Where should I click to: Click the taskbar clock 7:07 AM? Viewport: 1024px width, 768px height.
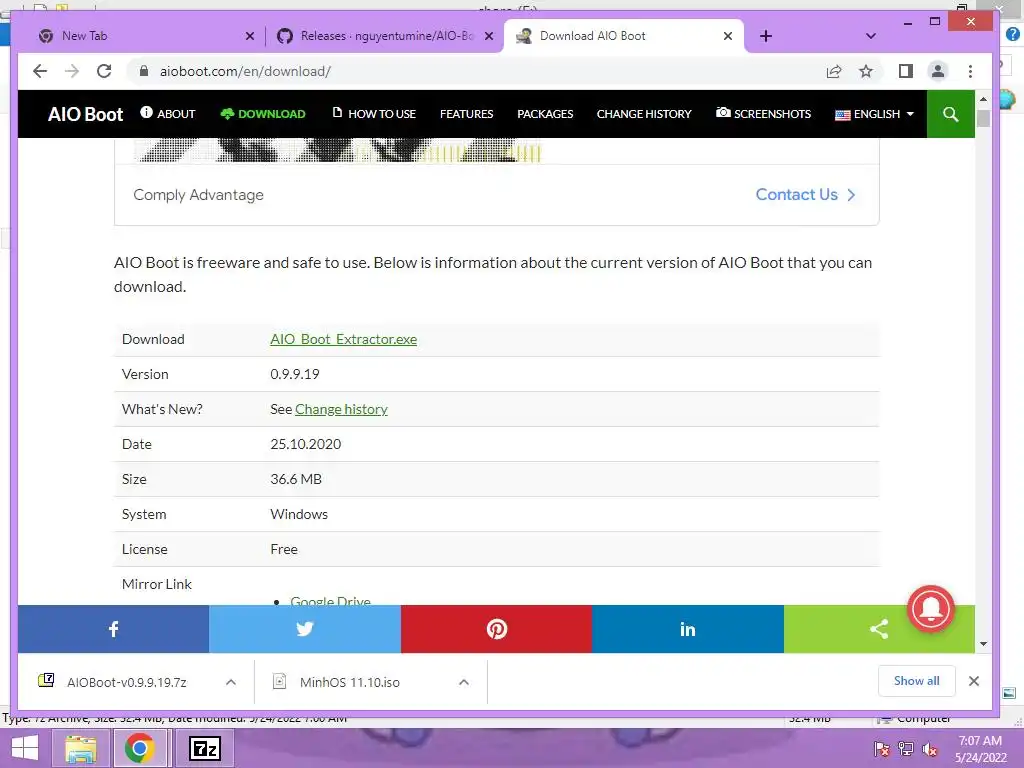coord(980,741)
